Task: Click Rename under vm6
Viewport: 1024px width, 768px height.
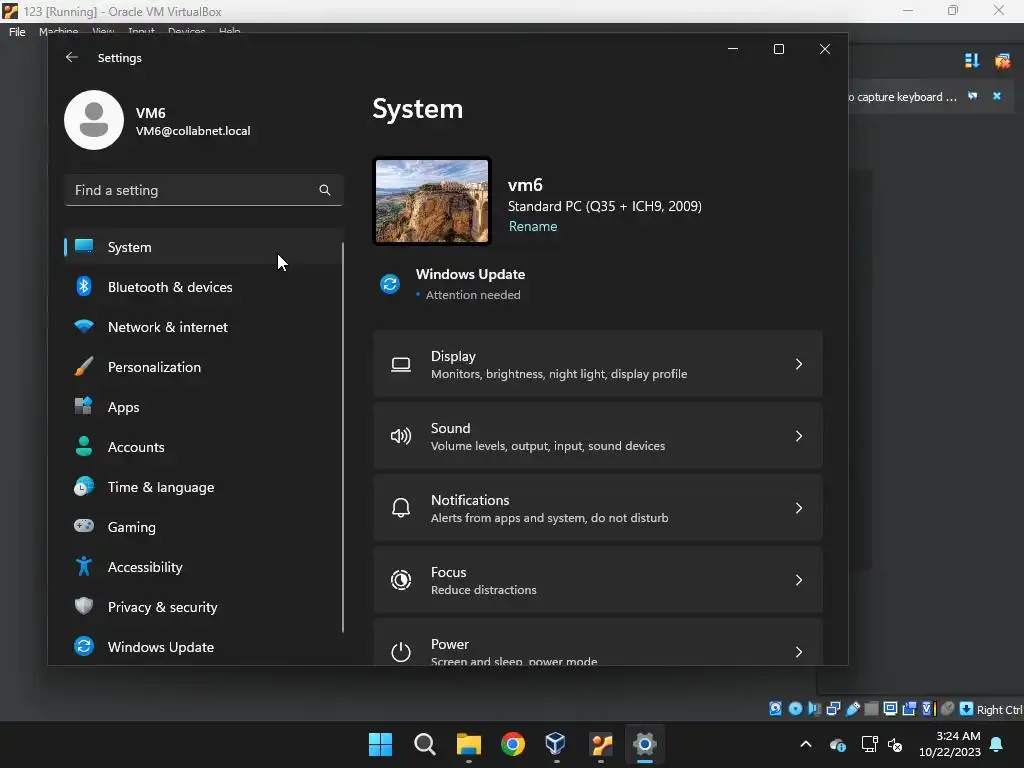Action: point(533,226)
